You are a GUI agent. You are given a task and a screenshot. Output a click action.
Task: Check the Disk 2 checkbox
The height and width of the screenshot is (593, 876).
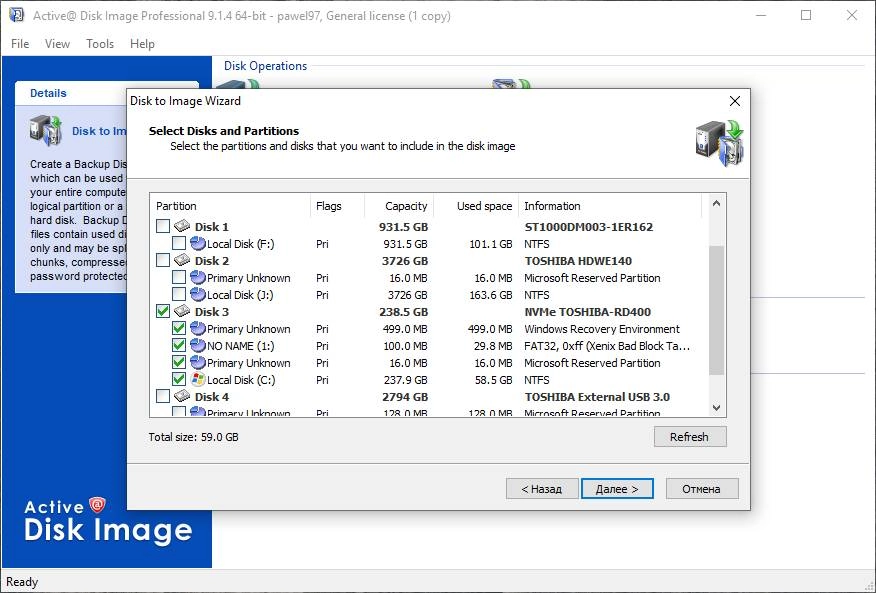[163, 260]
